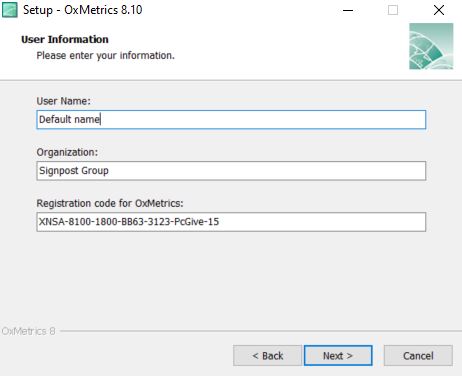Click the 'User Name:' label
This screenshot has height=376, width=462.
63,101
